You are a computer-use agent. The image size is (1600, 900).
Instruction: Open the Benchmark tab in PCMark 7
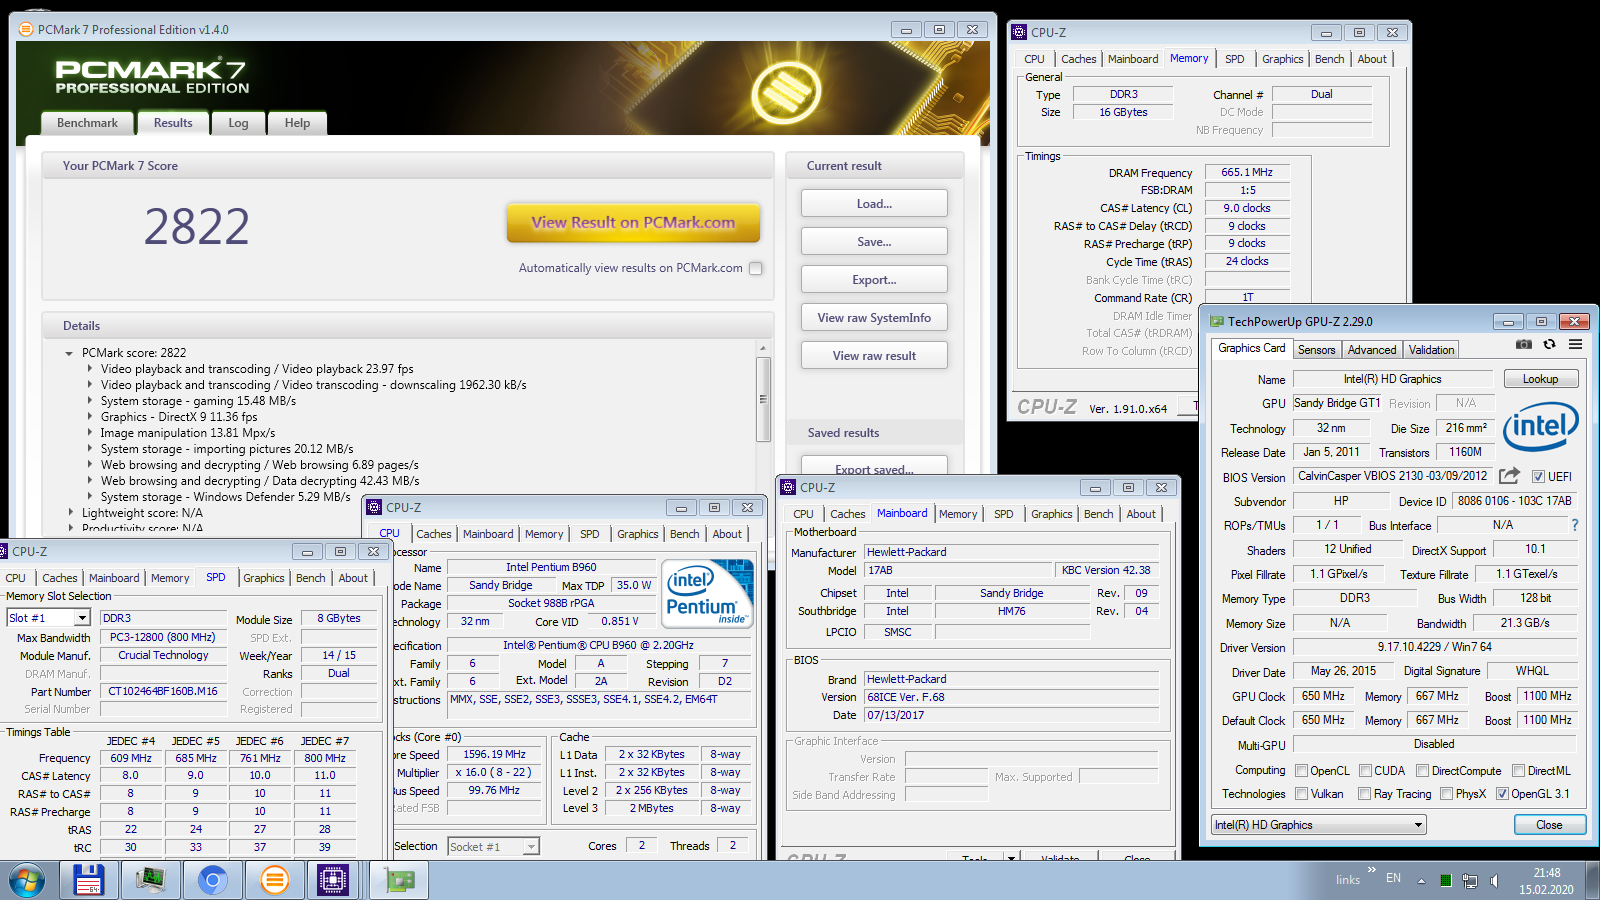click(87, 123)
